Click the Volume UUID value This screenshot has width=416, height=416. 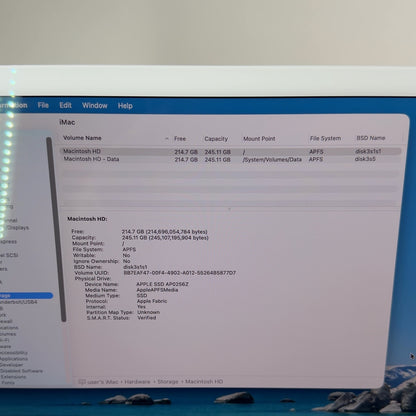(180, 273)
